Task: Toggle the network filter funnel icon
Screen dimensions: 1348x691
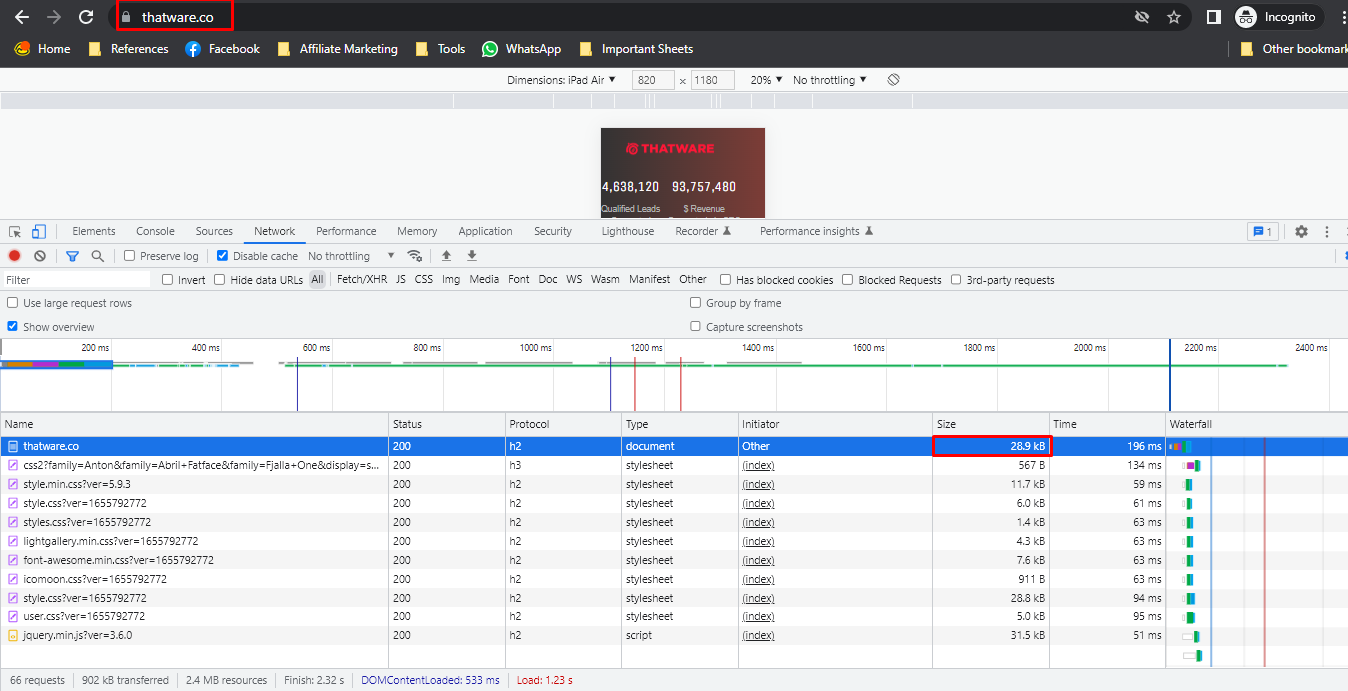Action: coord(72,256)
